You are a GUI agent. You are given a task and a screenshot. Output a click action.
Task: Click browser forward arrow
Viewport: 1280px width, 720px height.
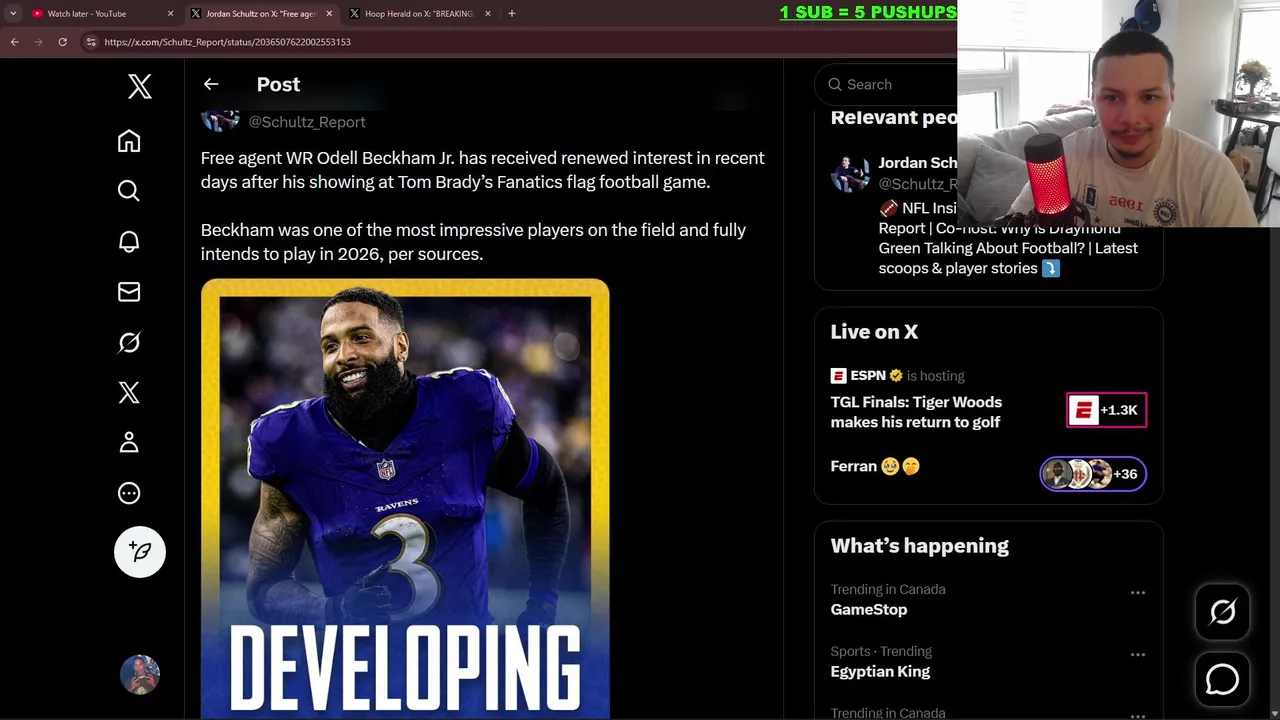tap(38, 42)
